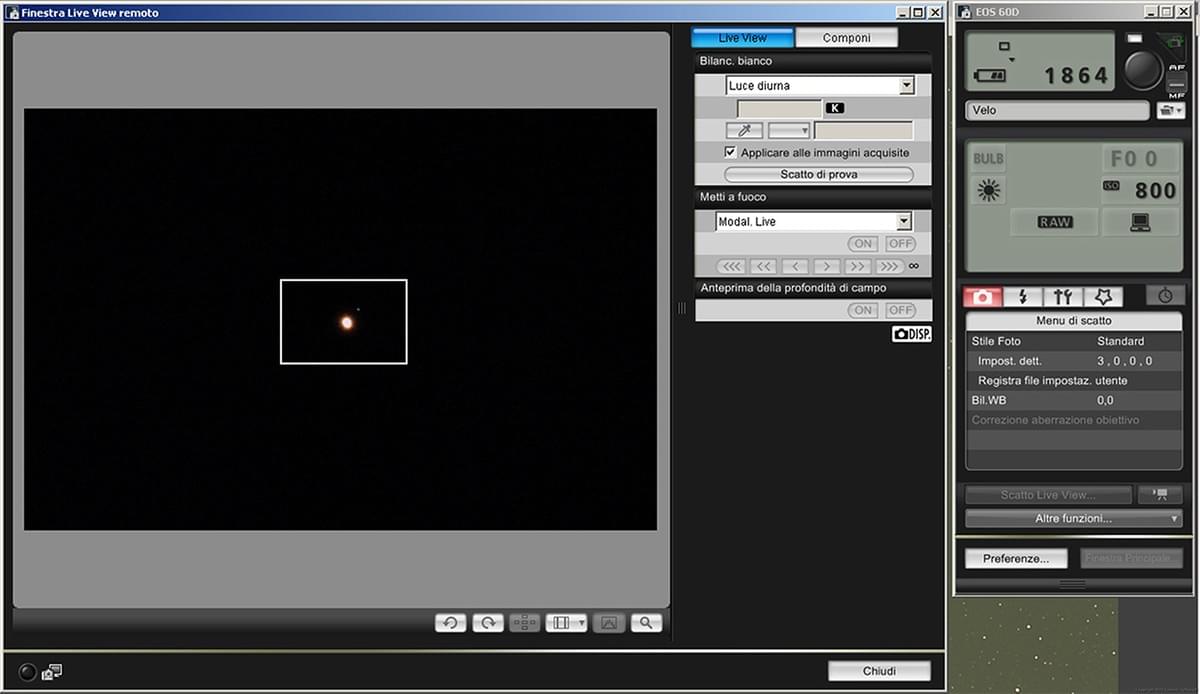Rotate the live view image left
The width and height of the screenshot is (1200, 694).
pyautogui.click(x=450, y=623)
